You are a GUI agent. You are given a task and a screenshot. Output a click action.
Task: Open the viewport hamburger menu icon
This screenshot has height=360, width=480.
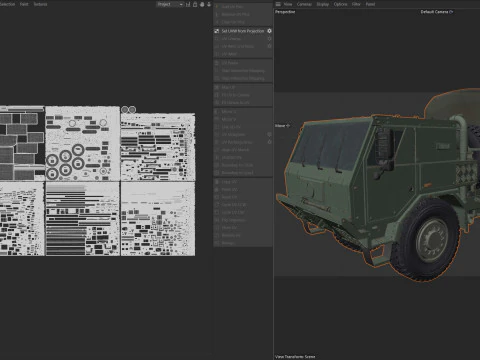click(x=278, y=4)
